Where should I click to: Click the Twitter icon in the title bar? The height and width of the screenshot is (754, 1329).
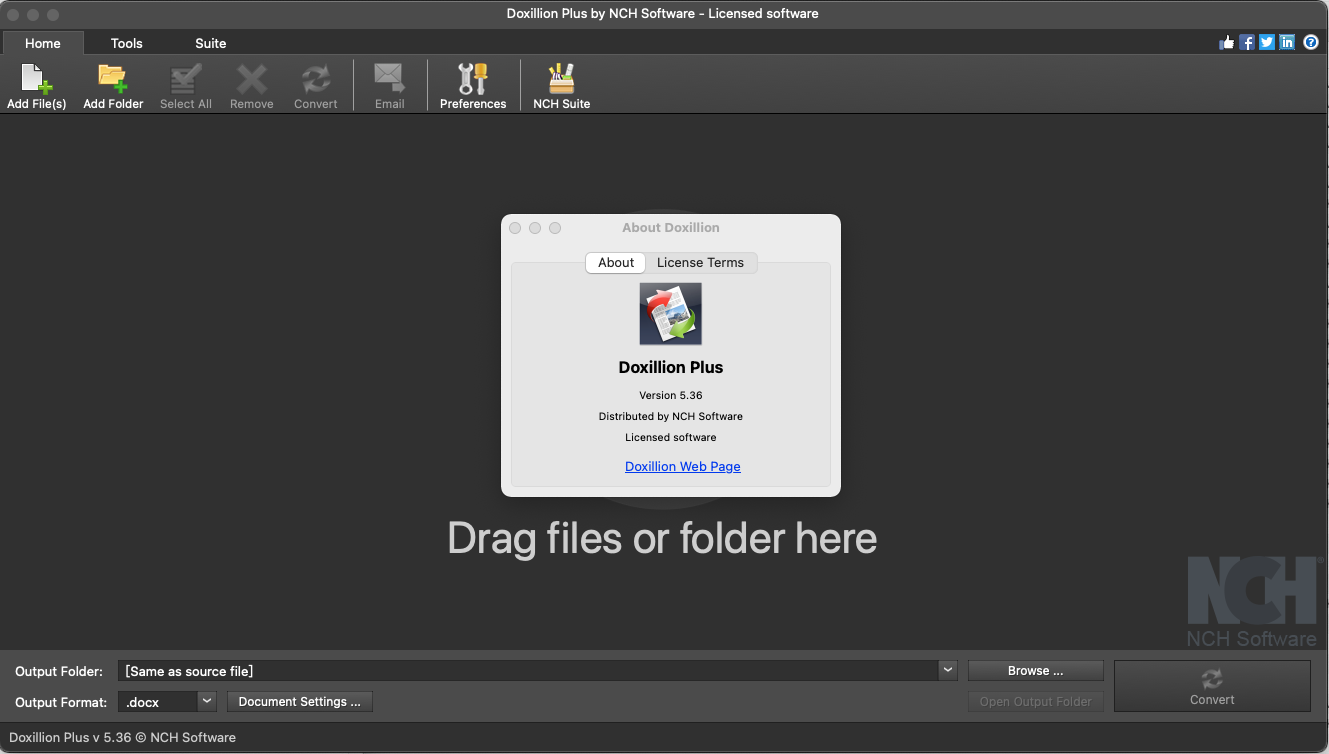tap(1266, 42)
